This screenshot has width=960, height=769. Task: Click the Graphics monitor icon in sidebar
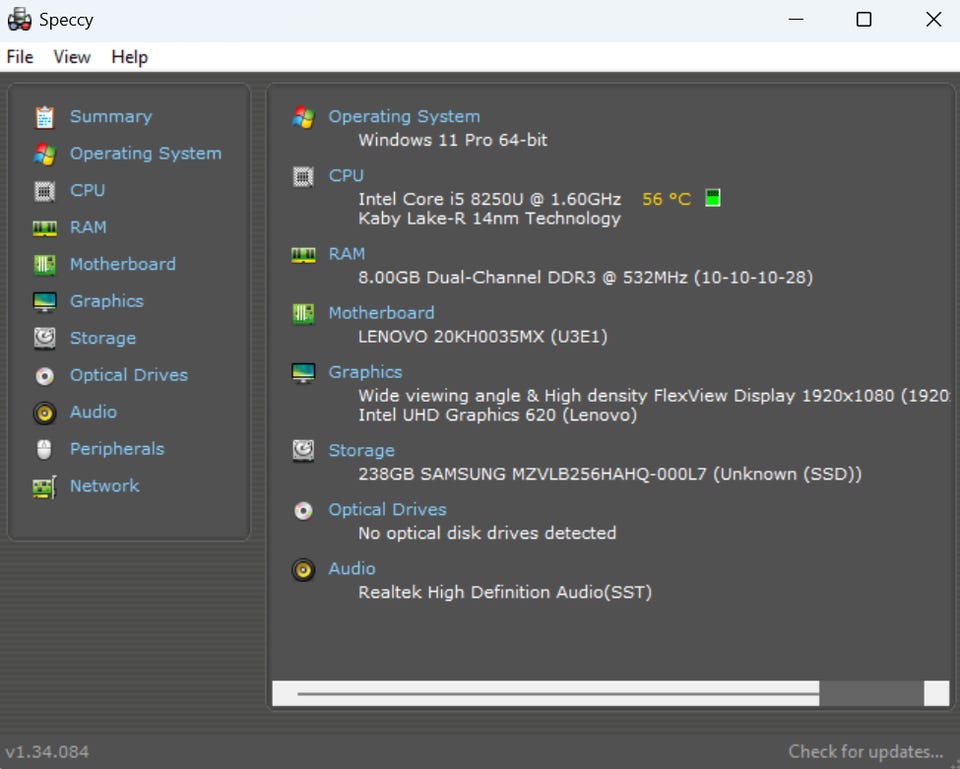click(x=44, y=302)
